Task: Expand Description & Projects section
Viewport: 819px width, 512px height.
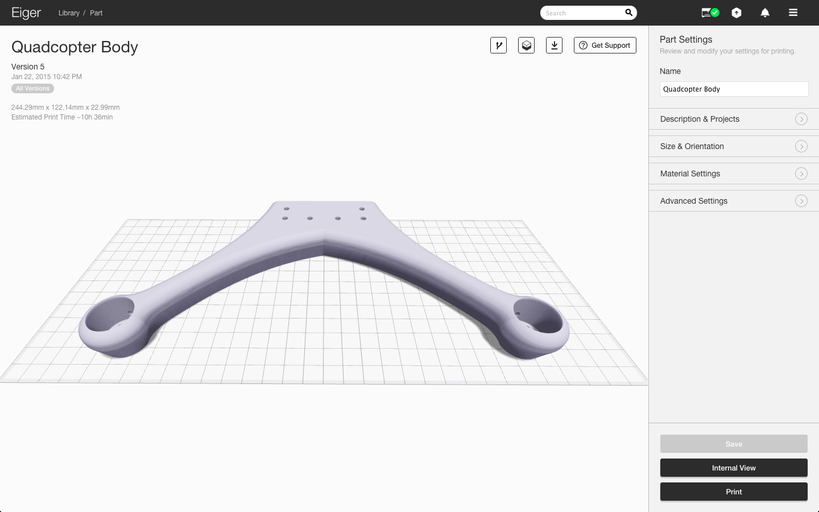Action: (733, 119)
